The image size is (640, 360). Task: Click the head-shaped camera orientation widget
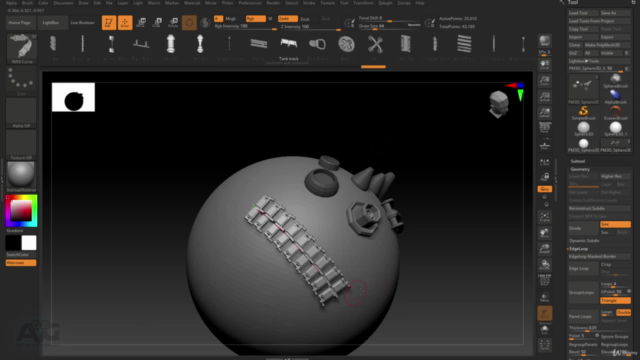pyautogui.click(x=499, y=104)
